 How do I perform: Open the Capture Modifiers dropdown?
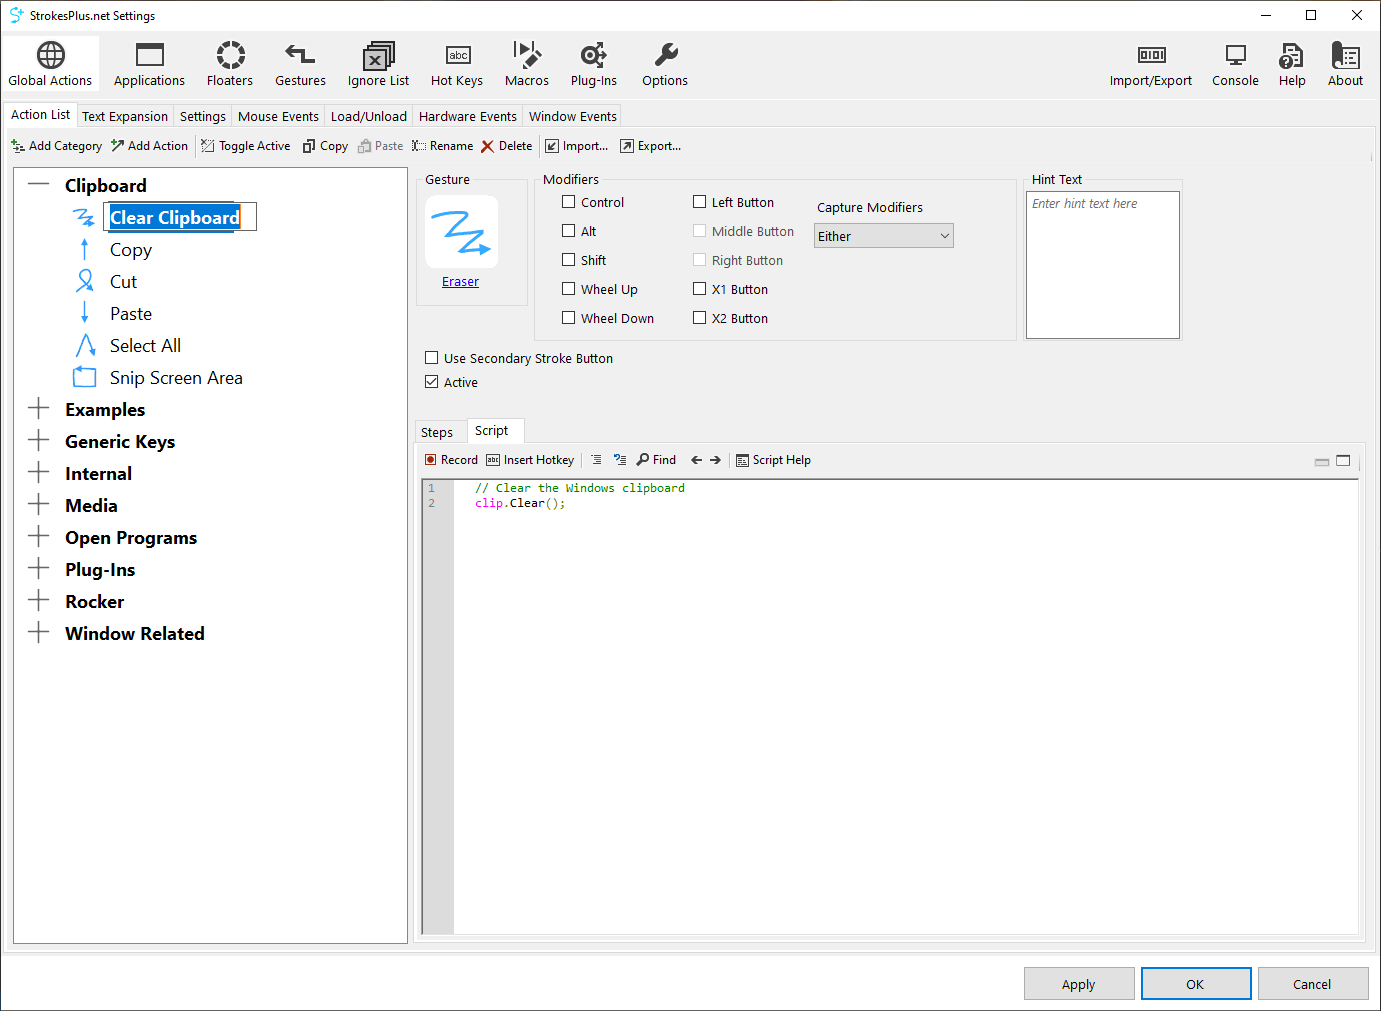(x=884, y=236)
